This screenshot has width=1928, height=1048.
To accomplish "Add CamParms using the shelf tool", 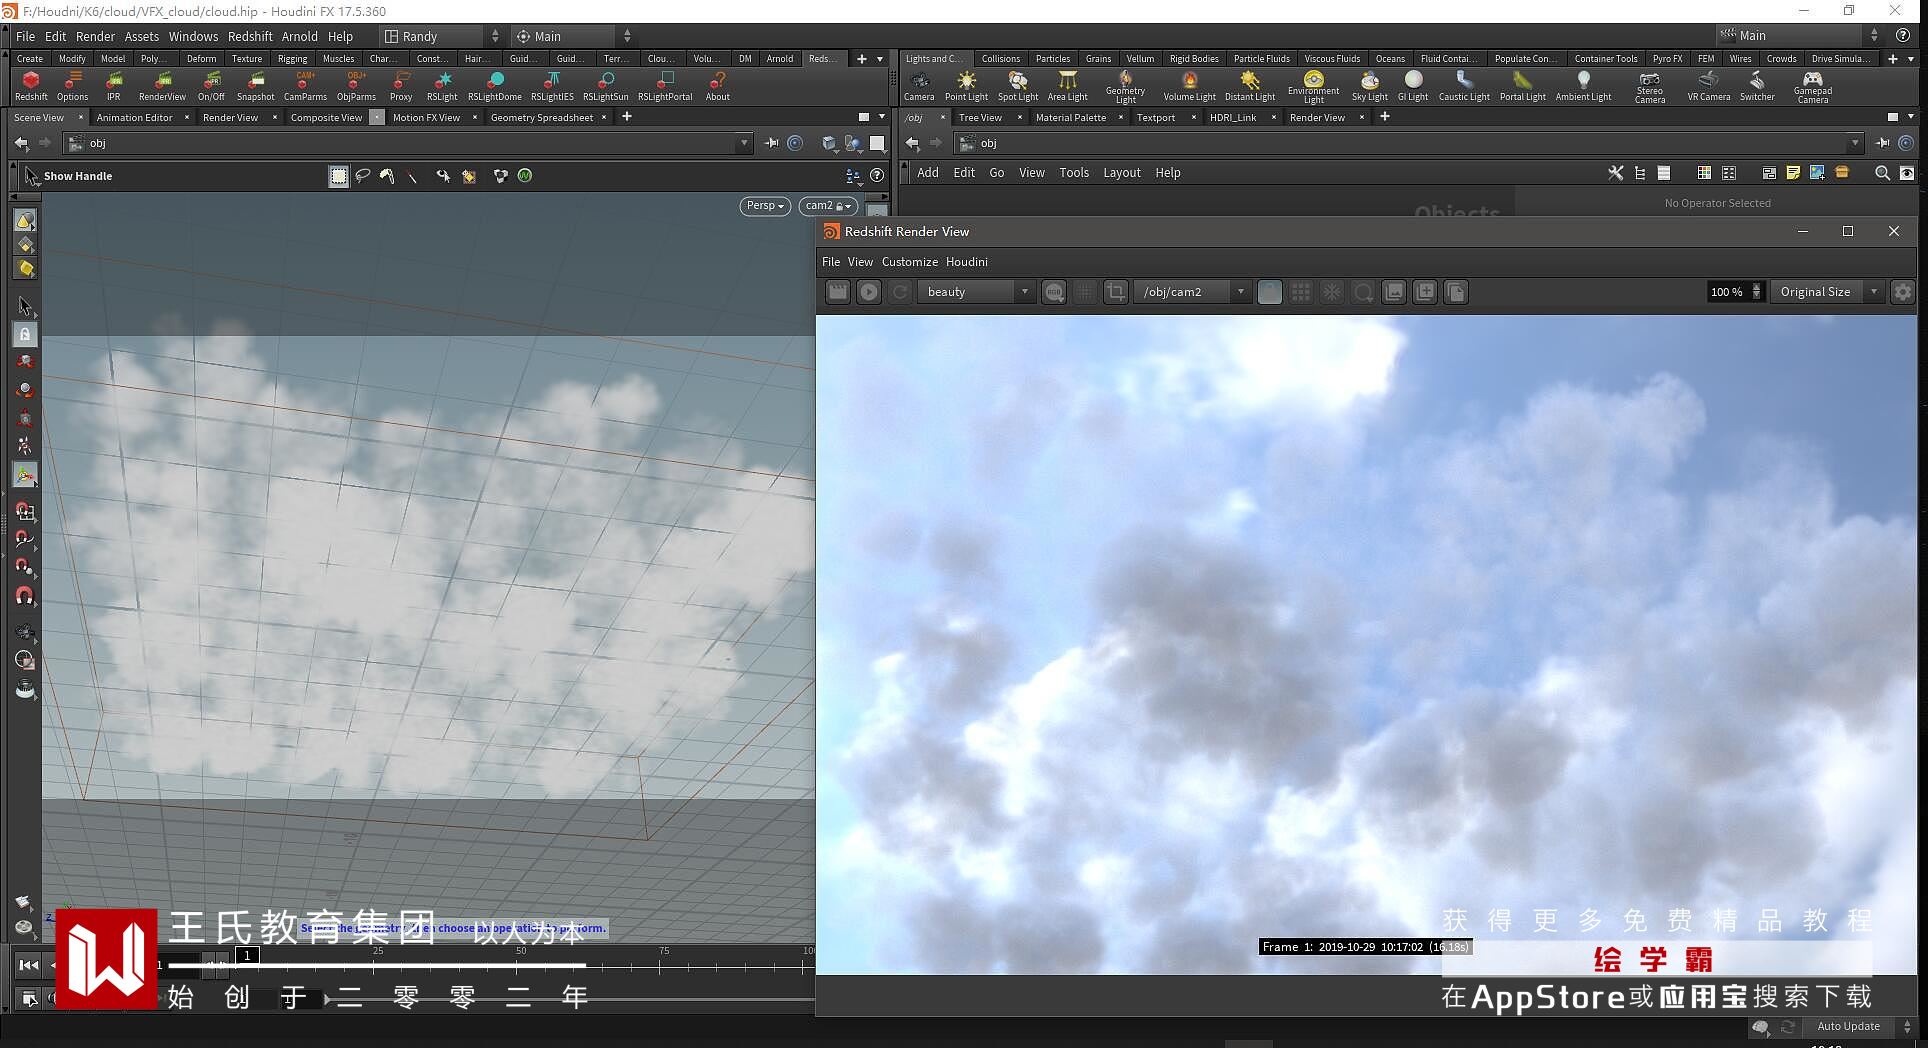I will pos(305,86).
